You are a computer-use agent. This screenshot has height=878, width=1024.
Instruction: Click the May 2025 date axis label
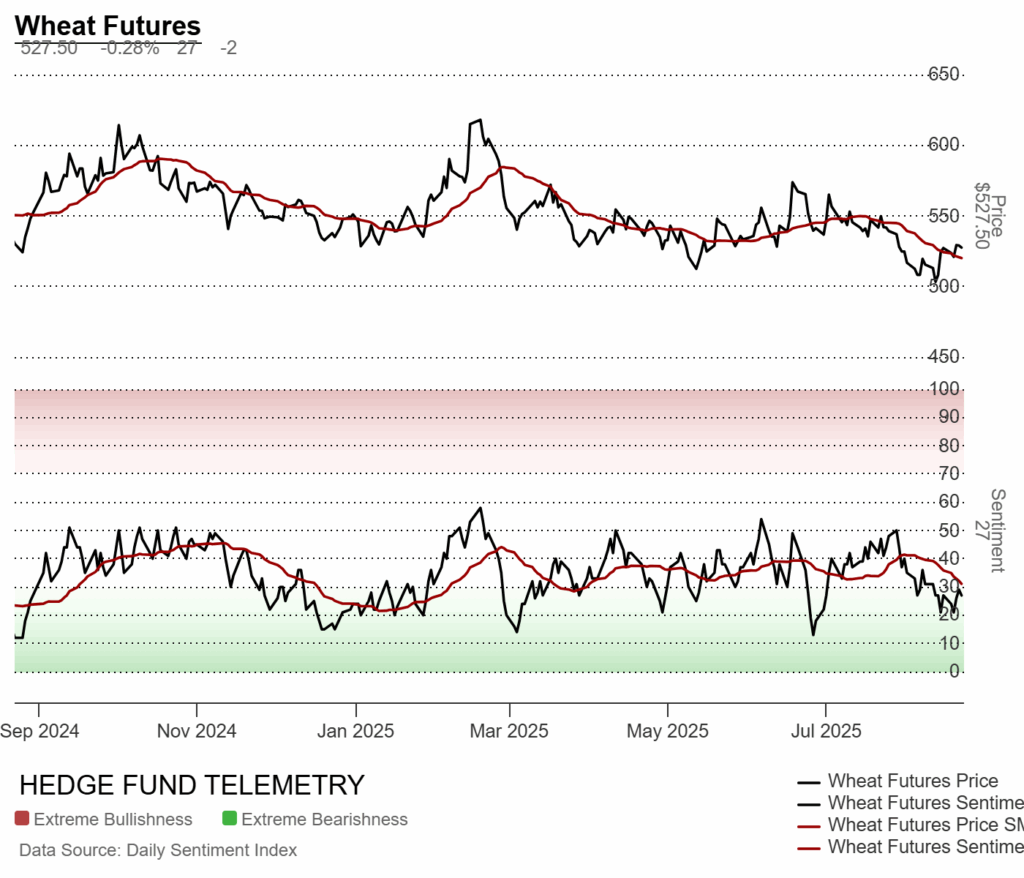coord(667,731)
